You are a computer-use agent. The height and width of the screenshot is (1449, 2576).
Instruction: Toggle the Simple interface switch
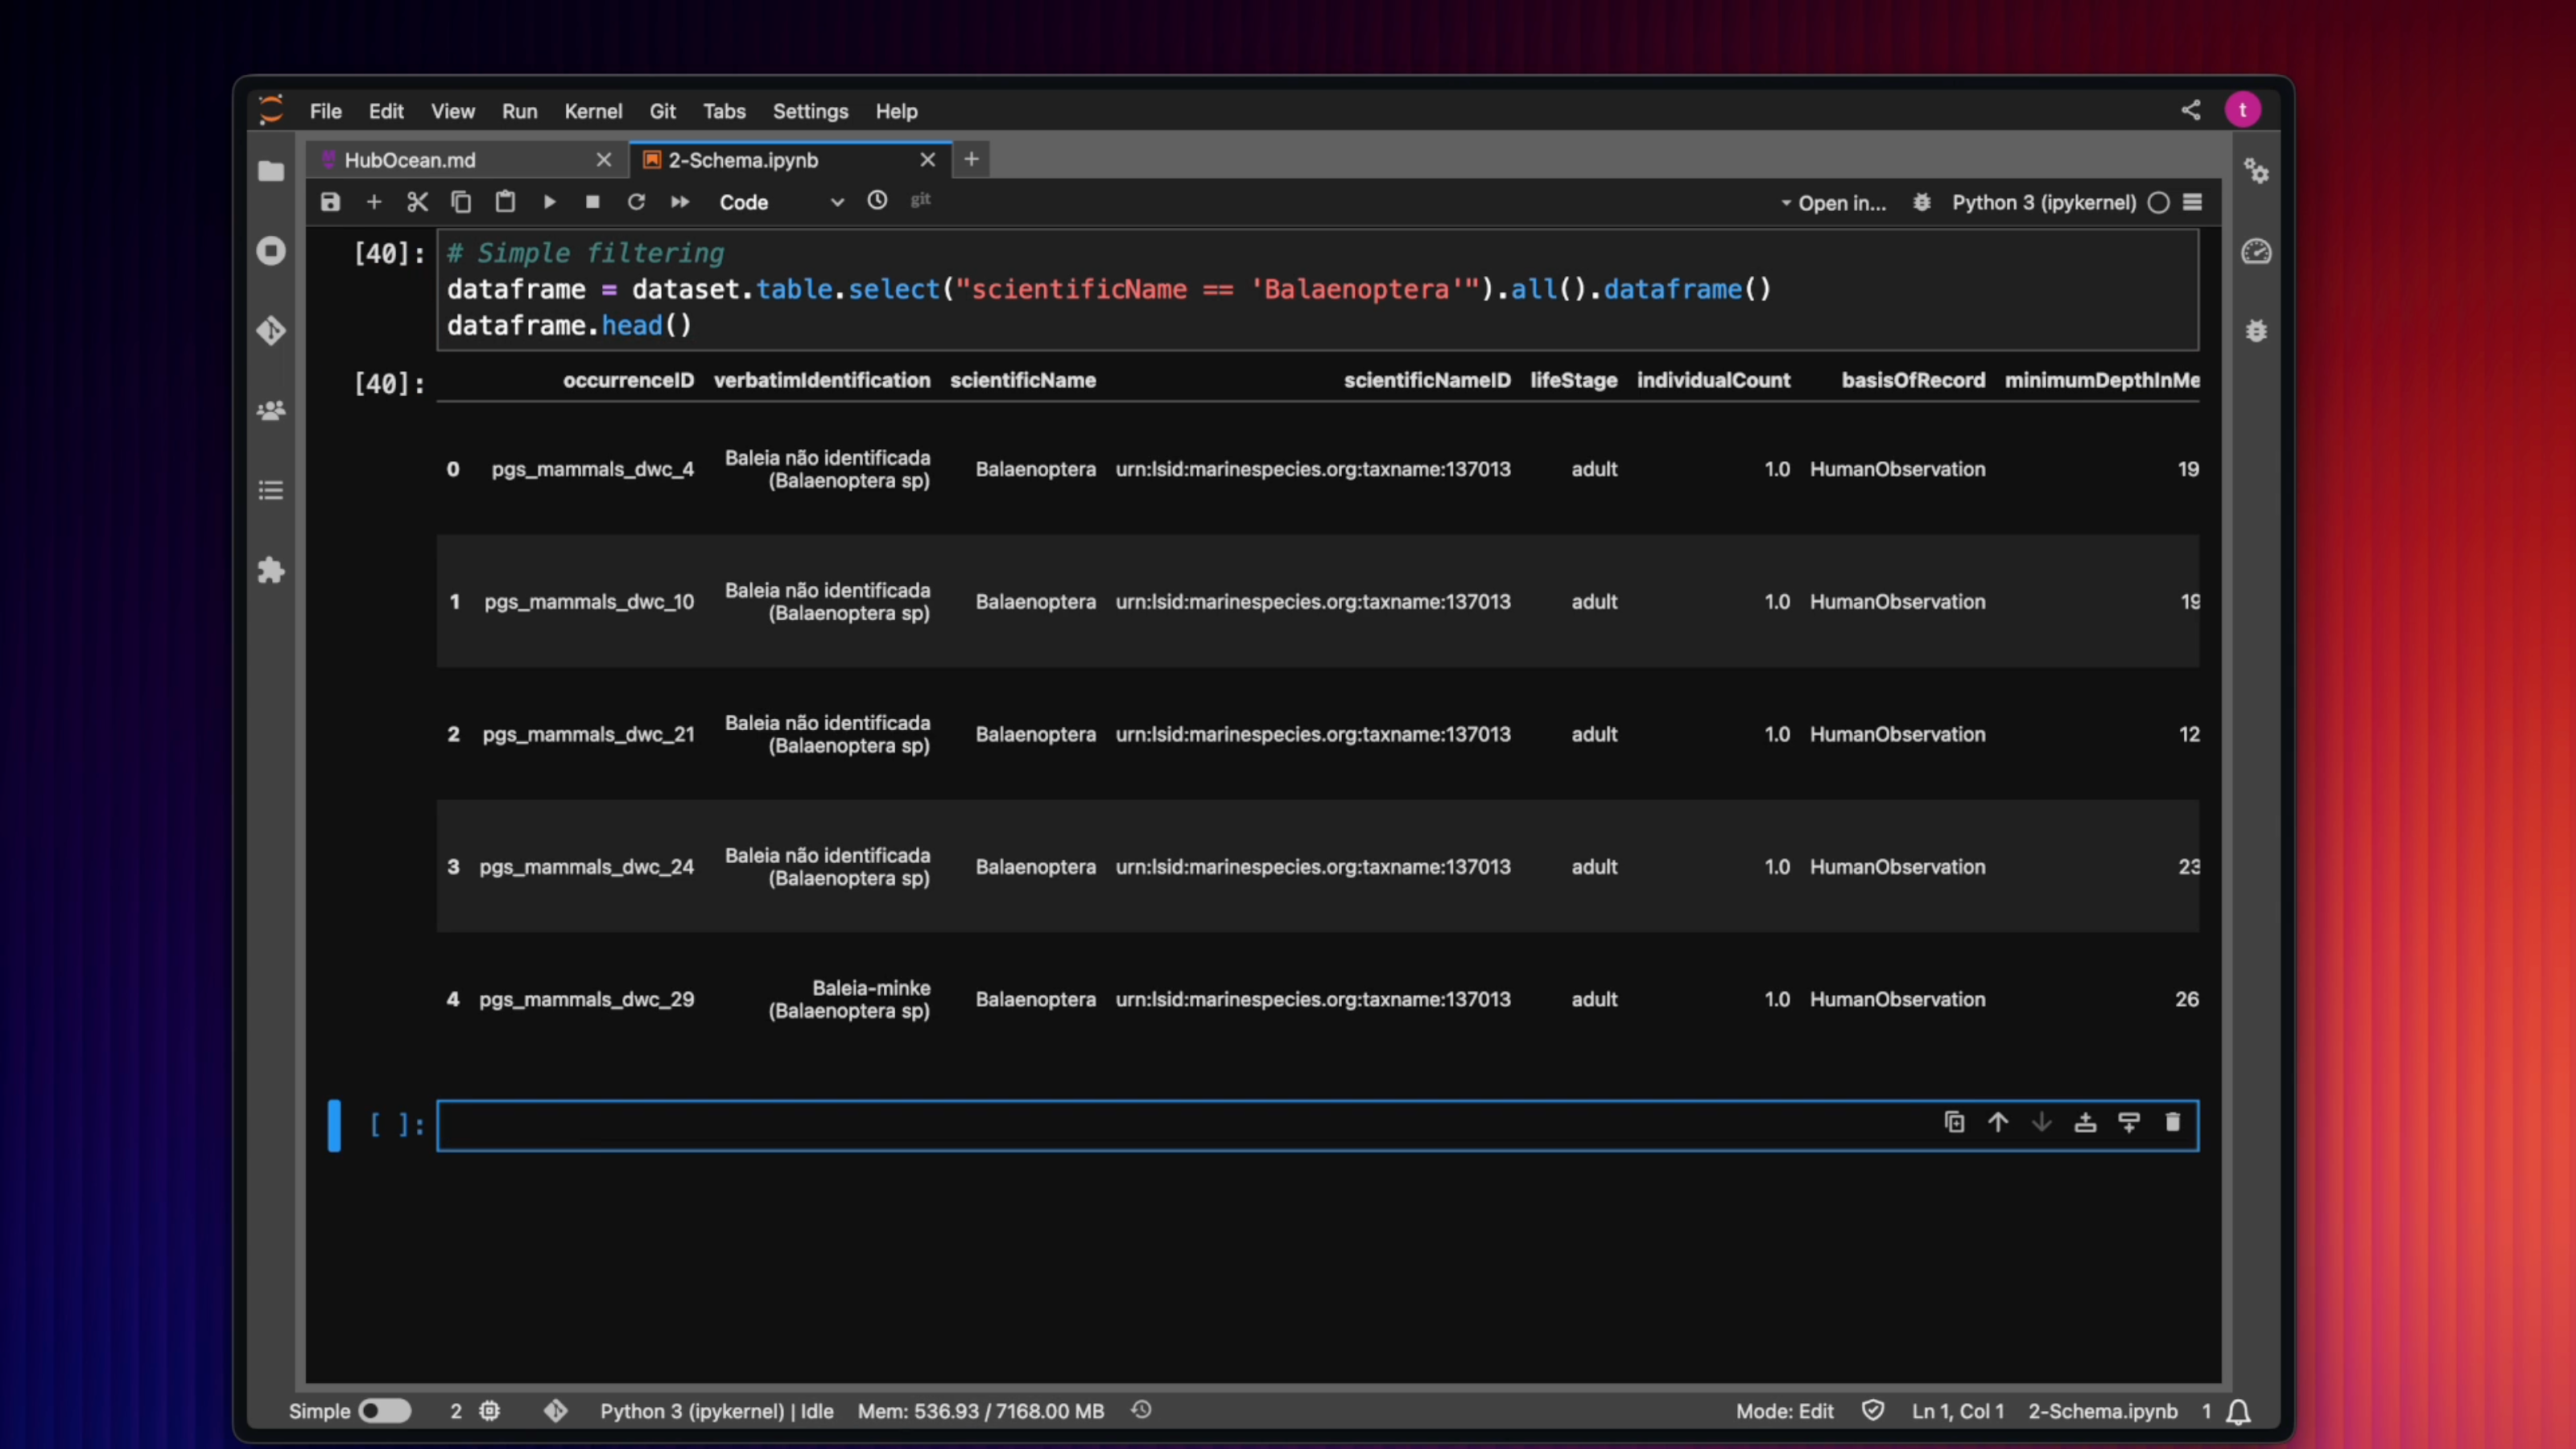384,1410
